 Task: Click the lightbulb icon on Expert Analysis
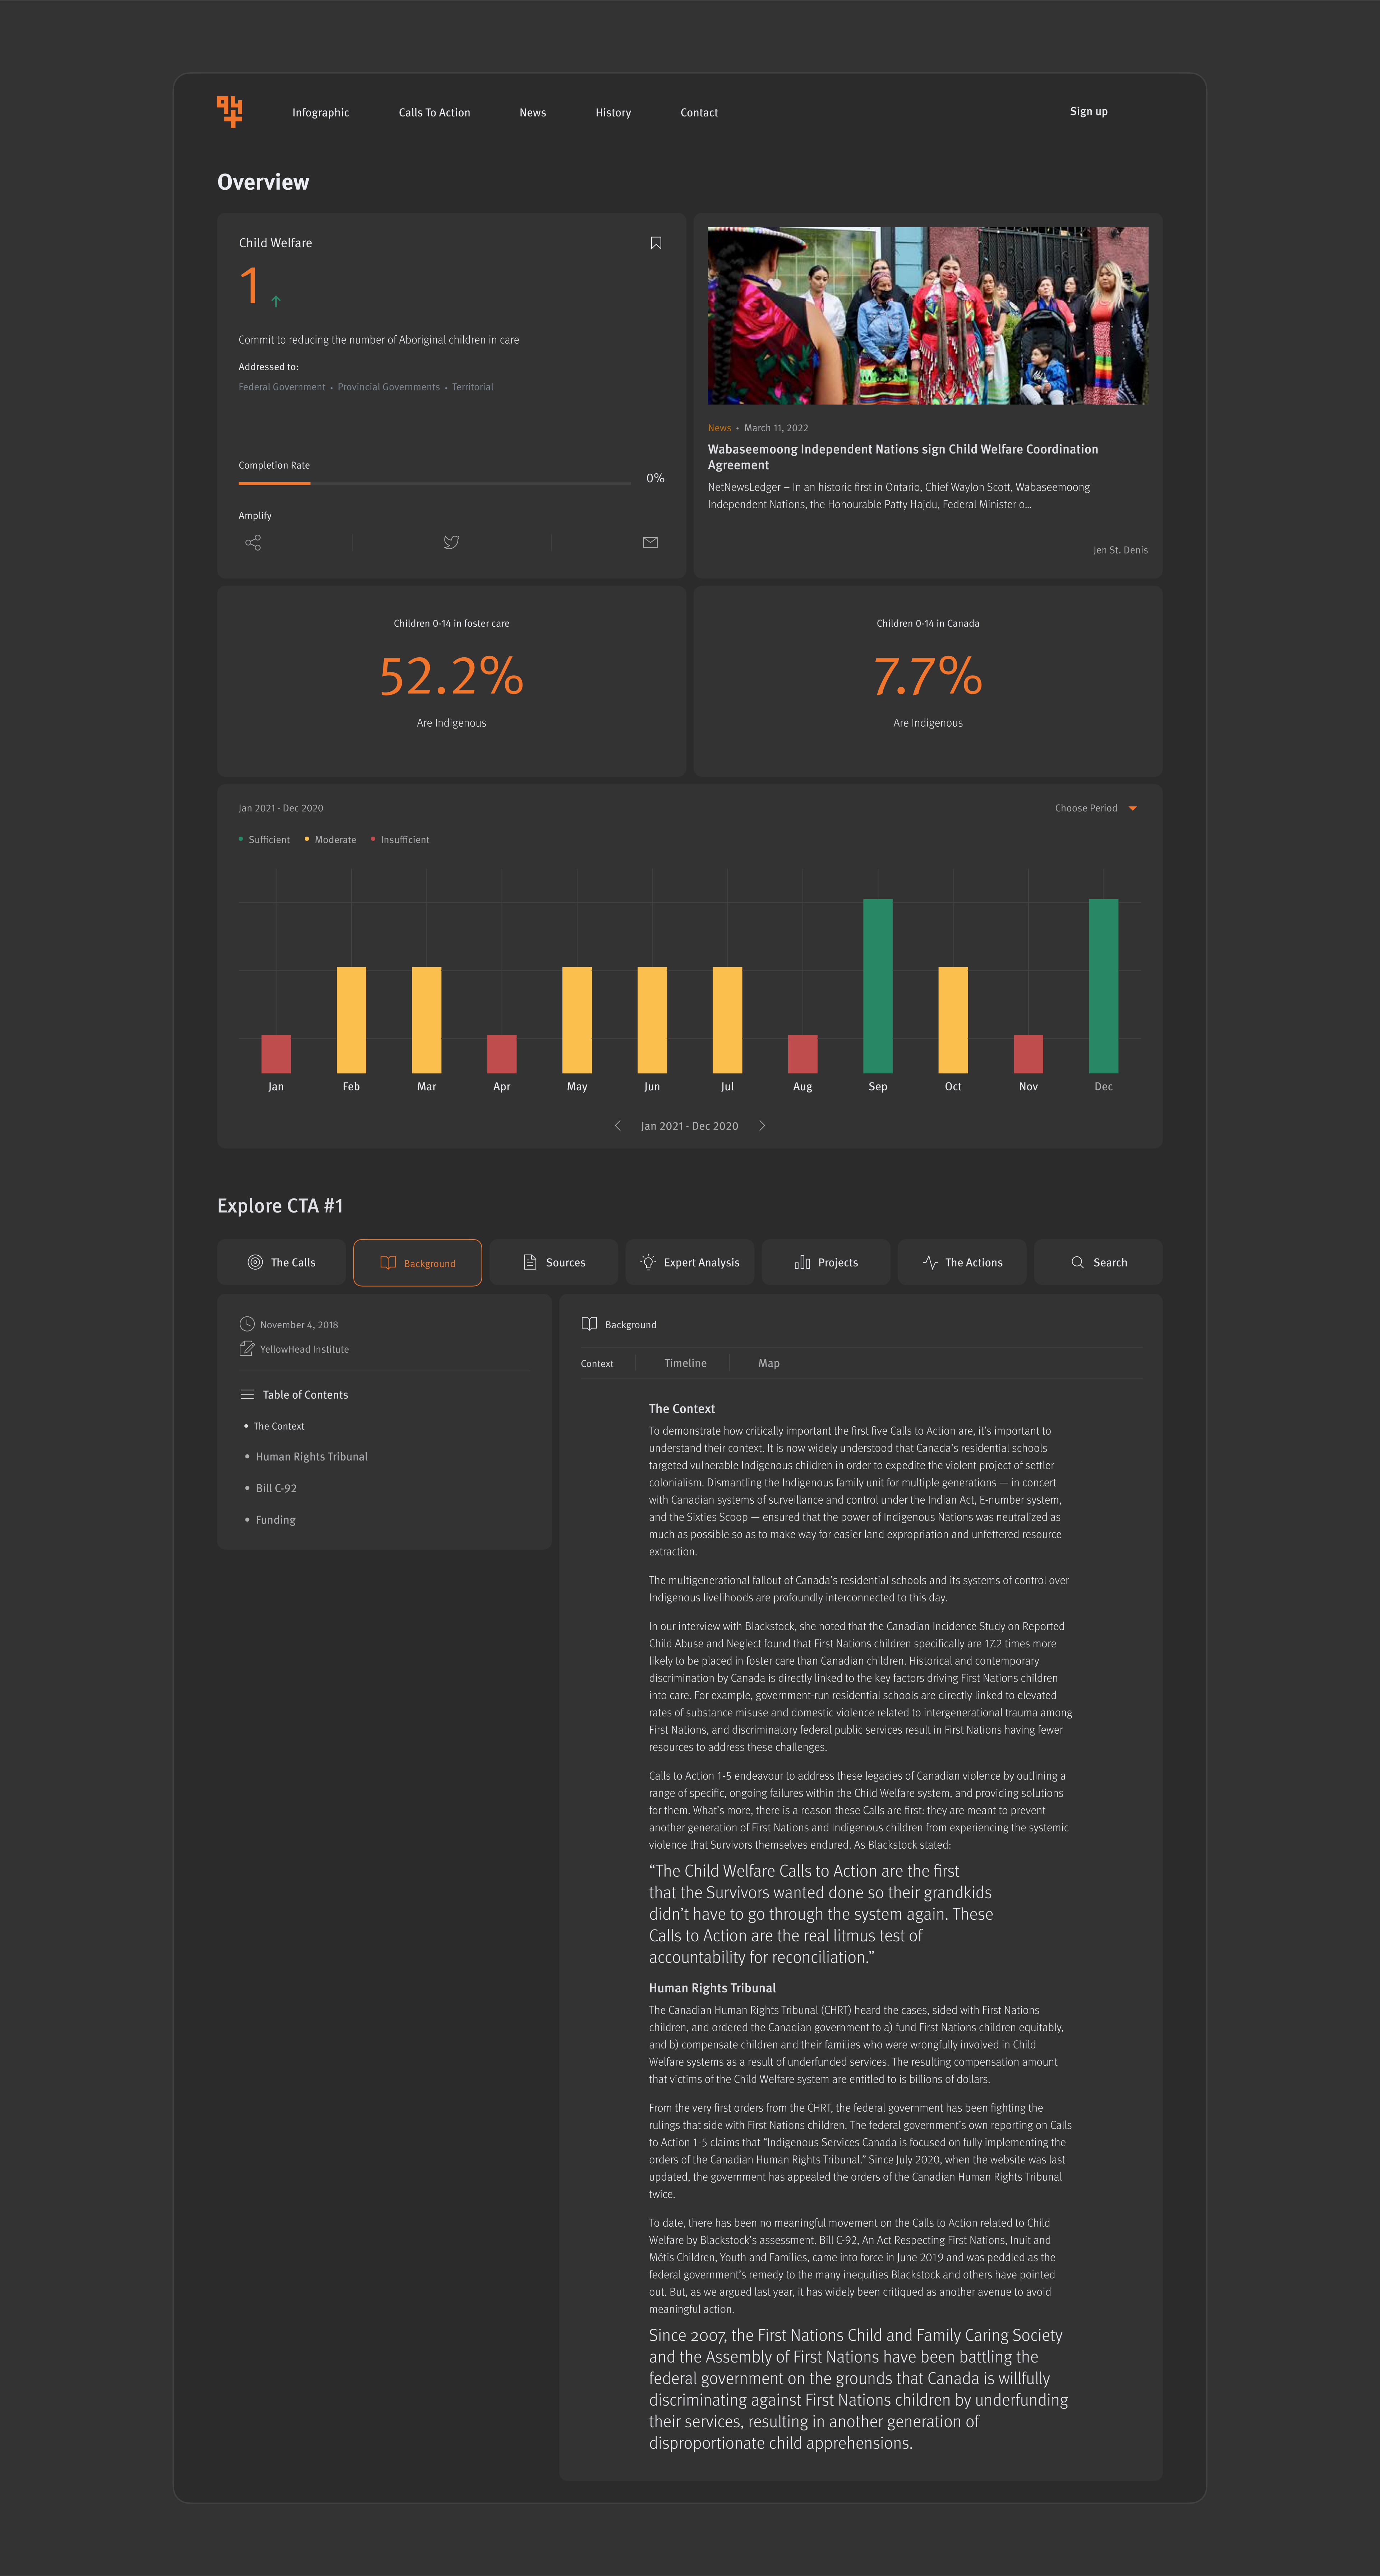click(x=648, y=1262)
